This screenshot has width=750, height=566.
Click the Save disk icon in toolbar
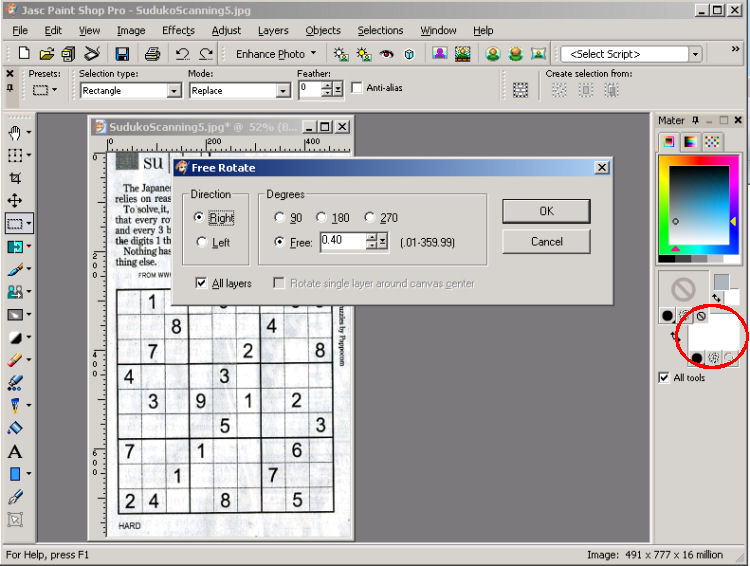121,54
